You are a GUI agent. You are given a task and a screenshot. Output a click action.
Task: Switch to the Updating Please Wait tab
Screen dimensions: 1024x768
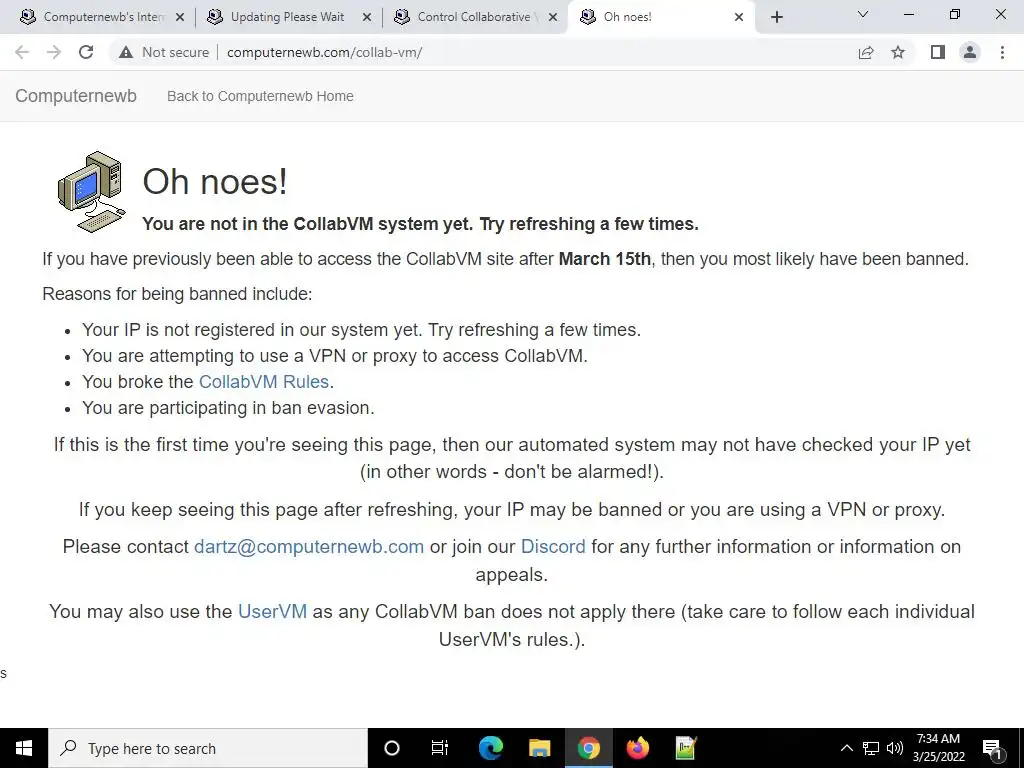pos(287,17)
